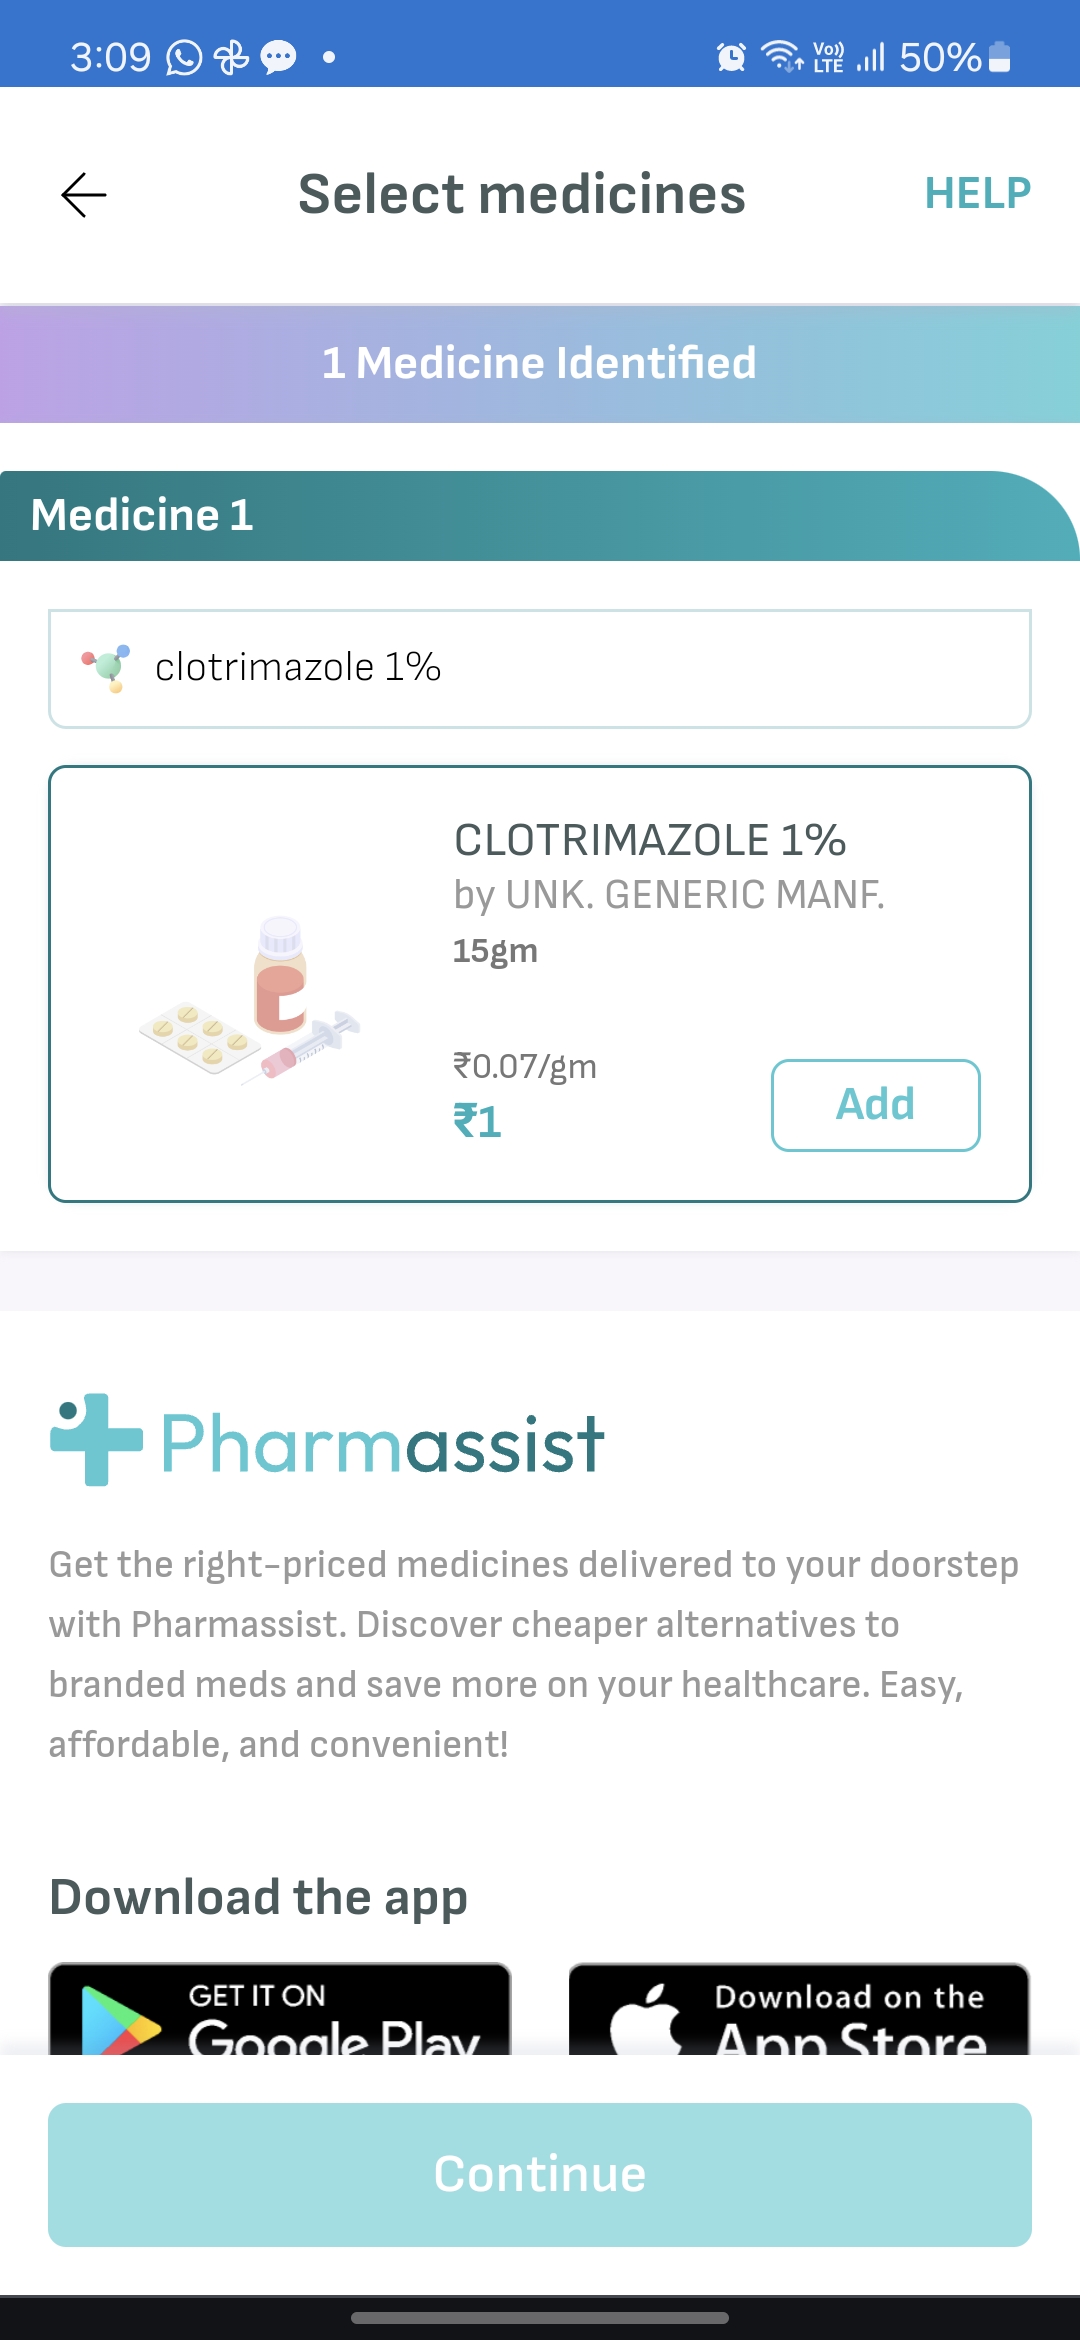
Task: Tap the molecule icon beside clotrimazole
Action: [107, 668]
